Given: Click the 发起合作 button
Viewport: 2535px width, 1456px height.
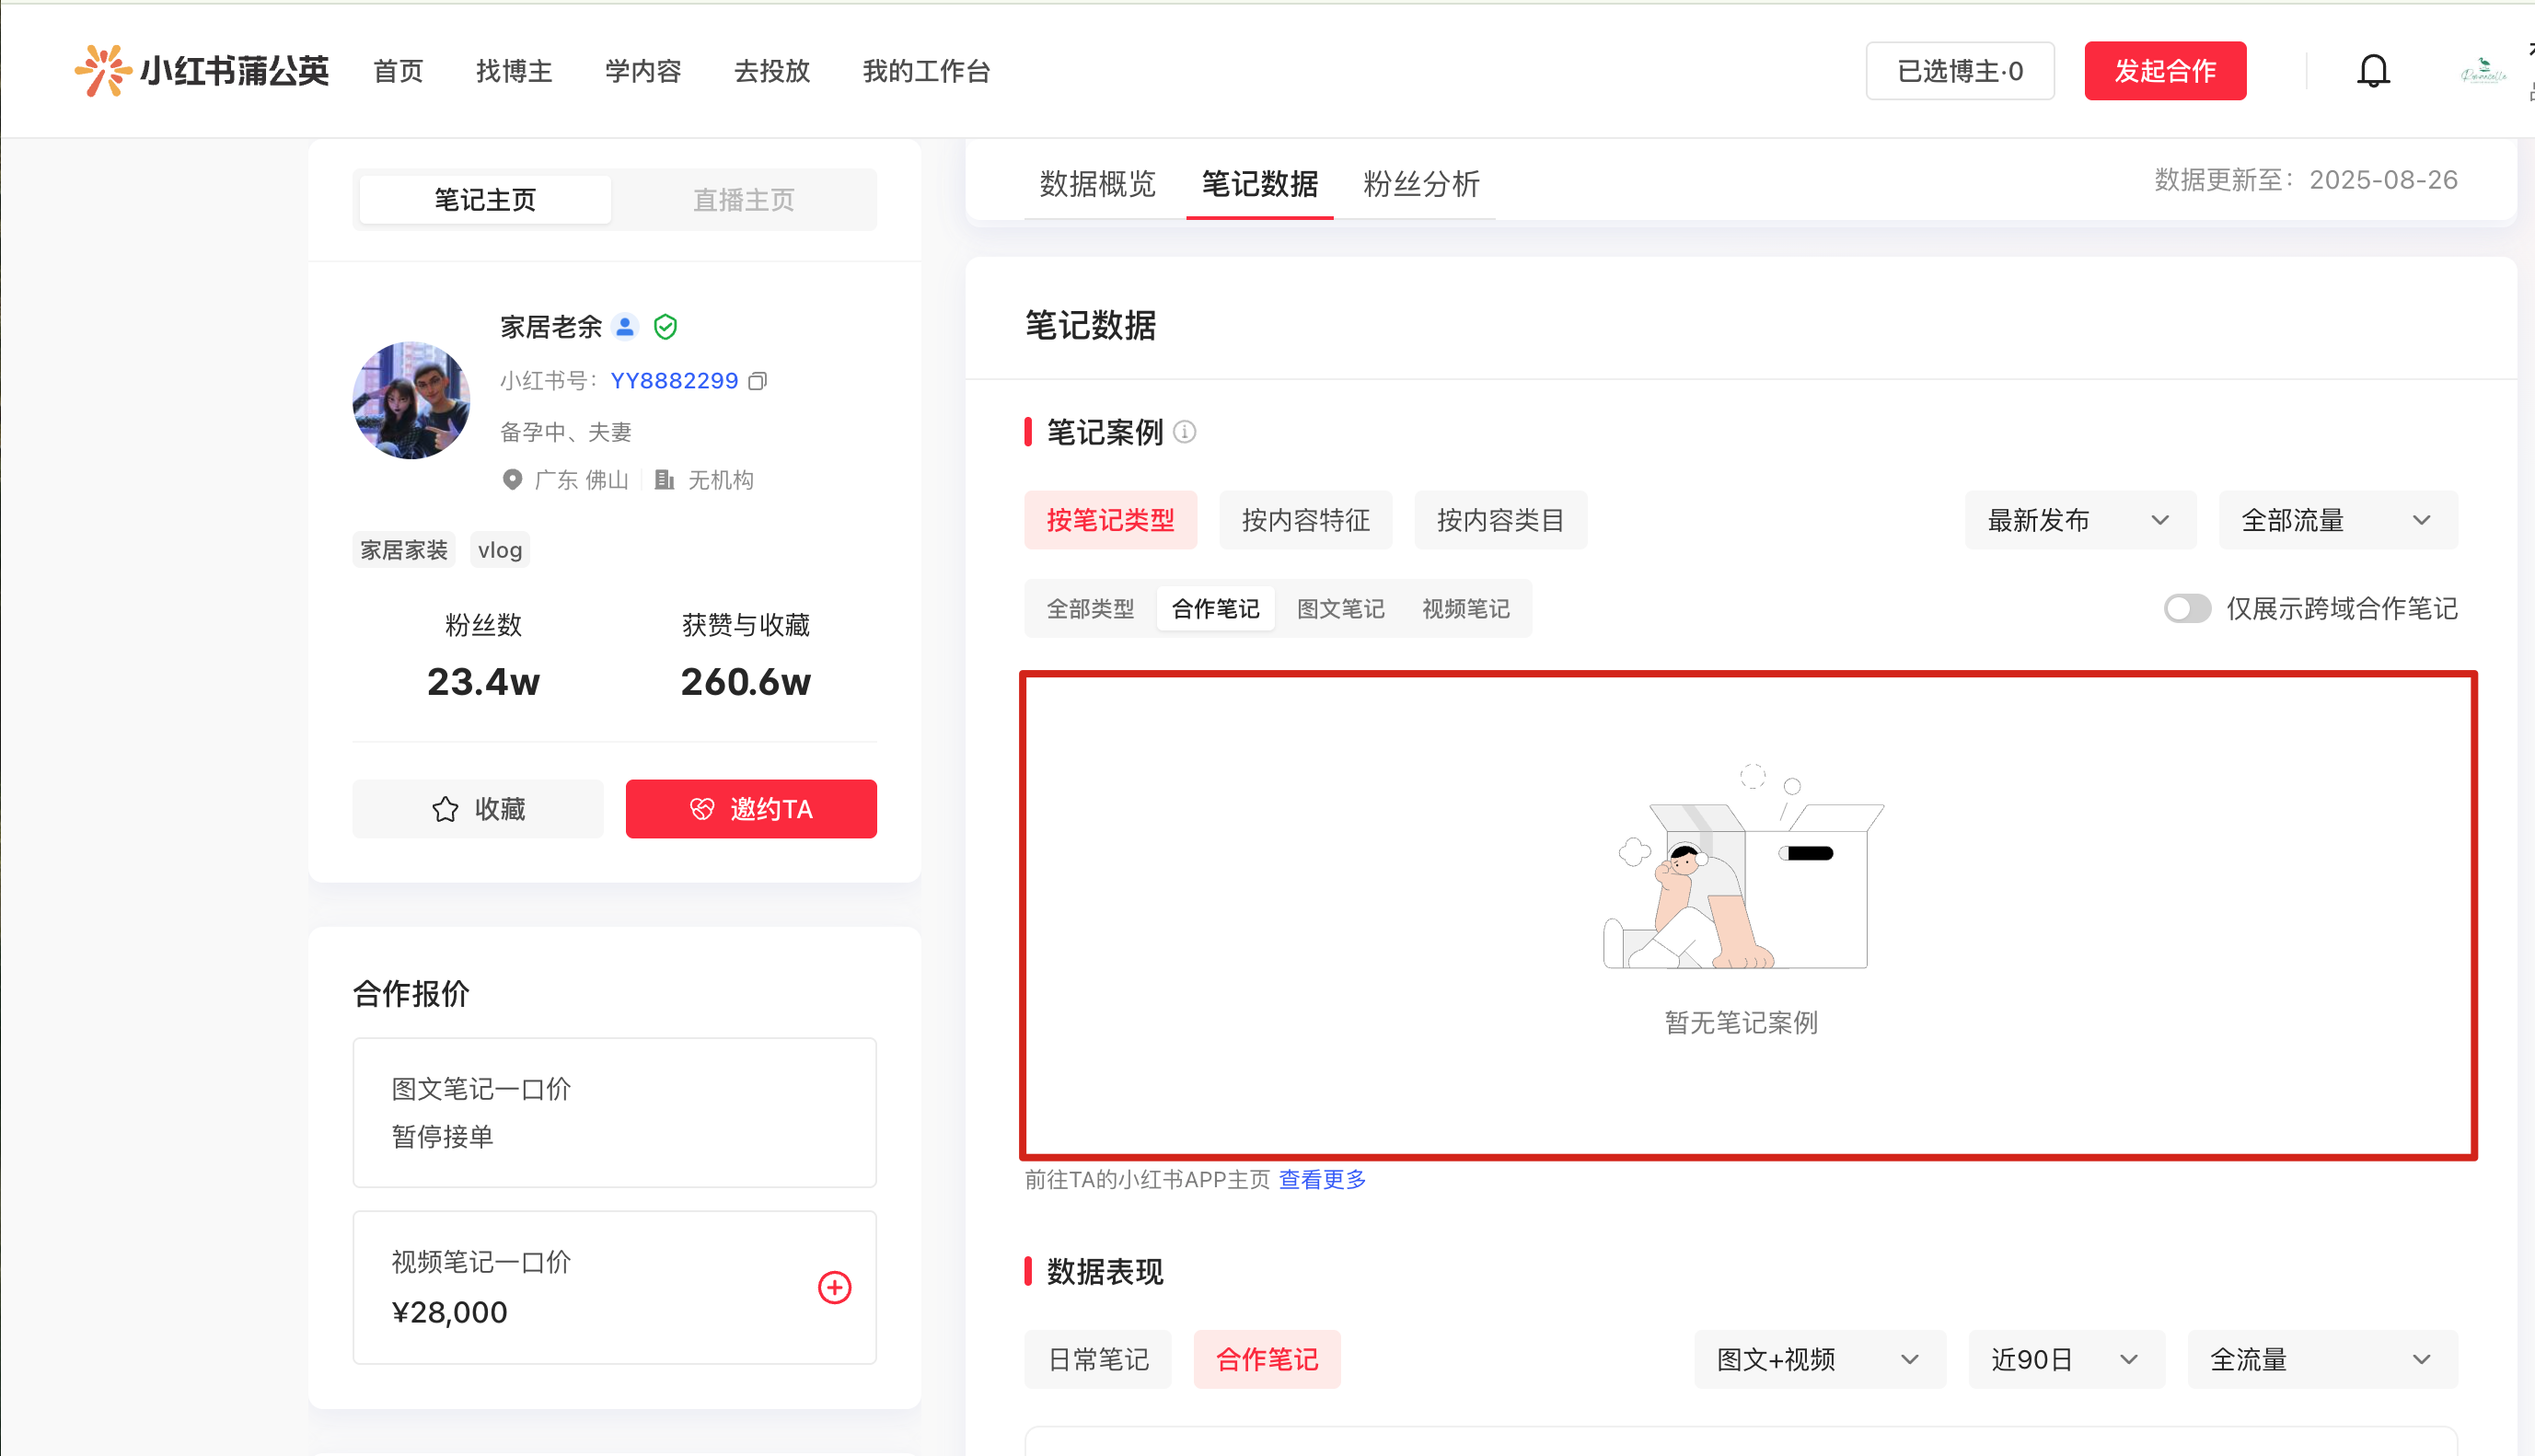Looking at the screenshot, I should [x=2165, y=71].
